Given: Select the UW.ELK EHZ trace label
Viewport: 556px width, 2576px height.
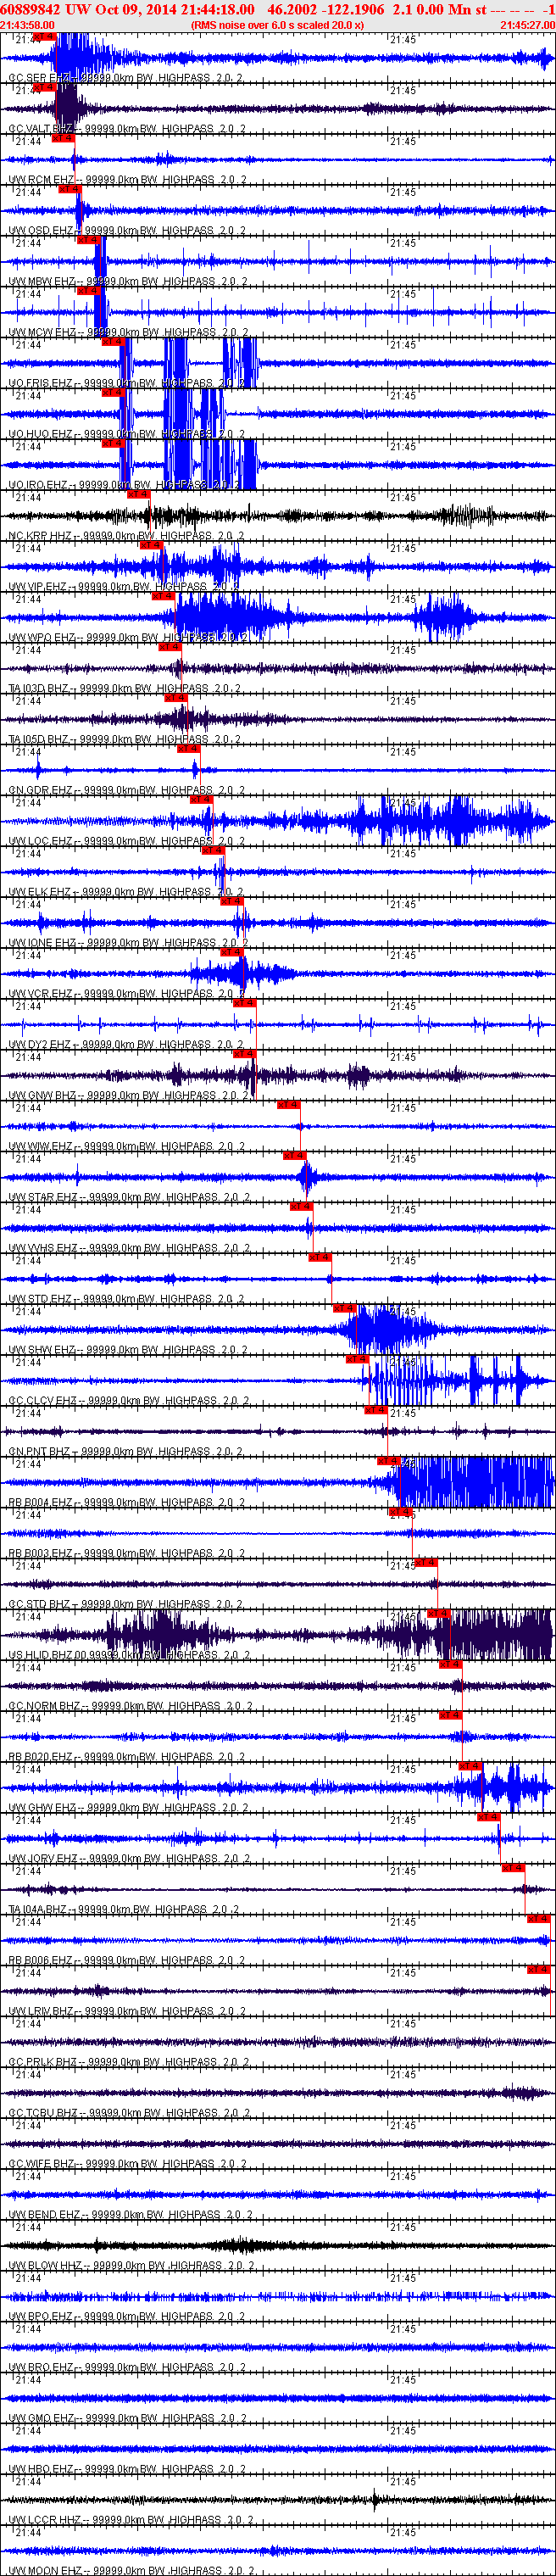Looking at the screenshot, I should coord(125,893).
